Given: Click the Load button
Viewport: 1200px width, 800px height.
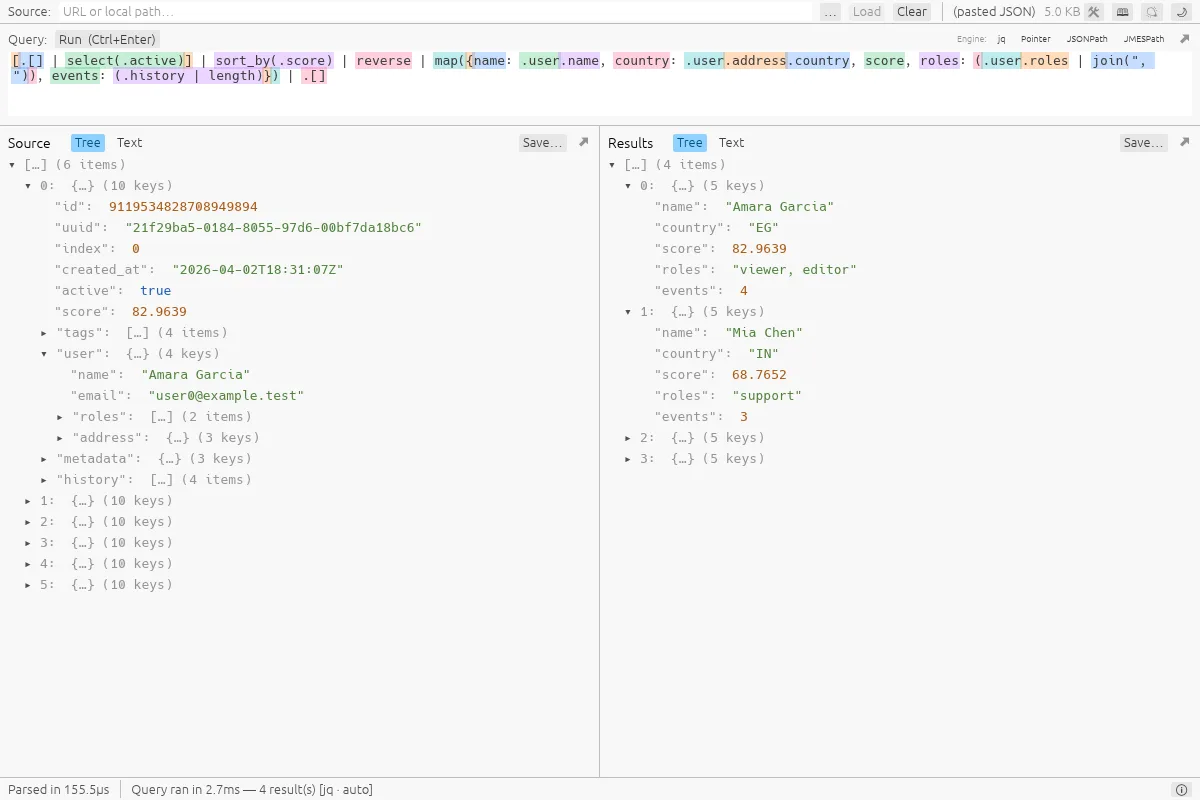Looking at the screenshot, I should pos(867,12).
